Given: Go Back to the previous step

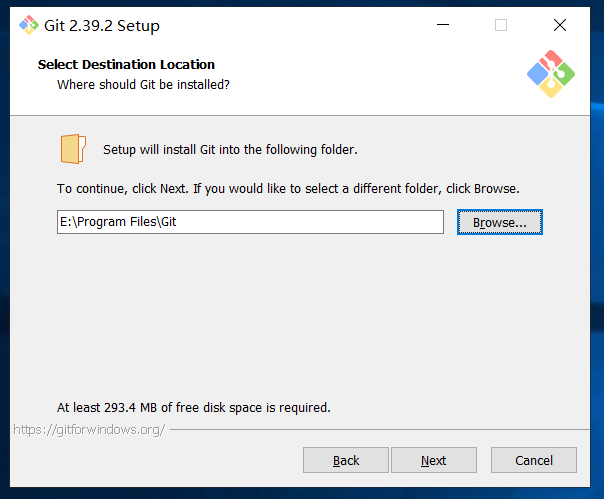Looking at the screenshot, I should 346,460.
